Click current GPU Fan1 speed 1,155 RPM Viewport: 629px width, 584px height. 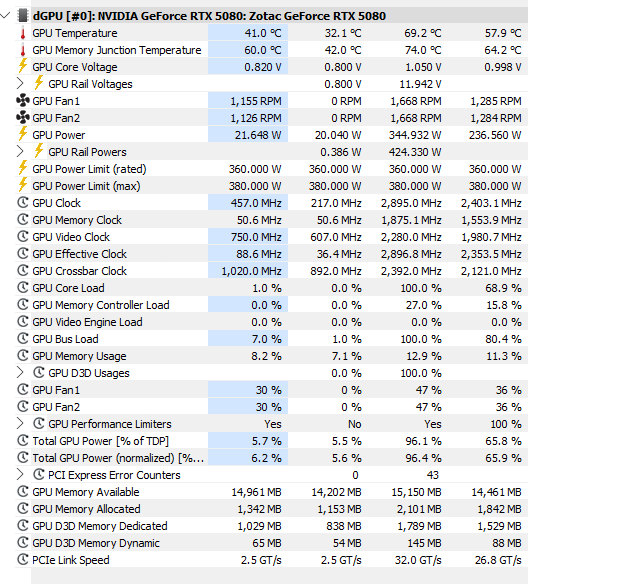point(256,101)
